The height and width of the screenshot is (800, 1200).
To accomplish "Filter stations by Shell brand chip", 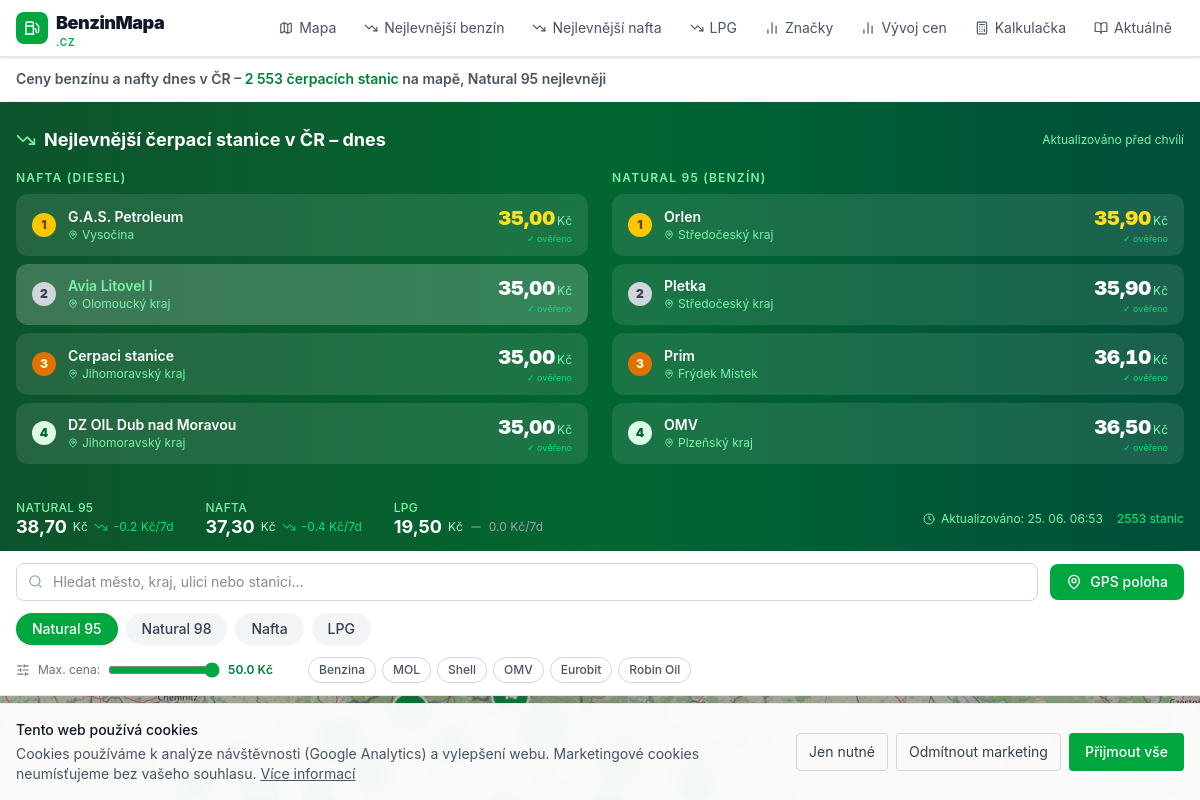I will pyautogui.click(x=462, y=670).
